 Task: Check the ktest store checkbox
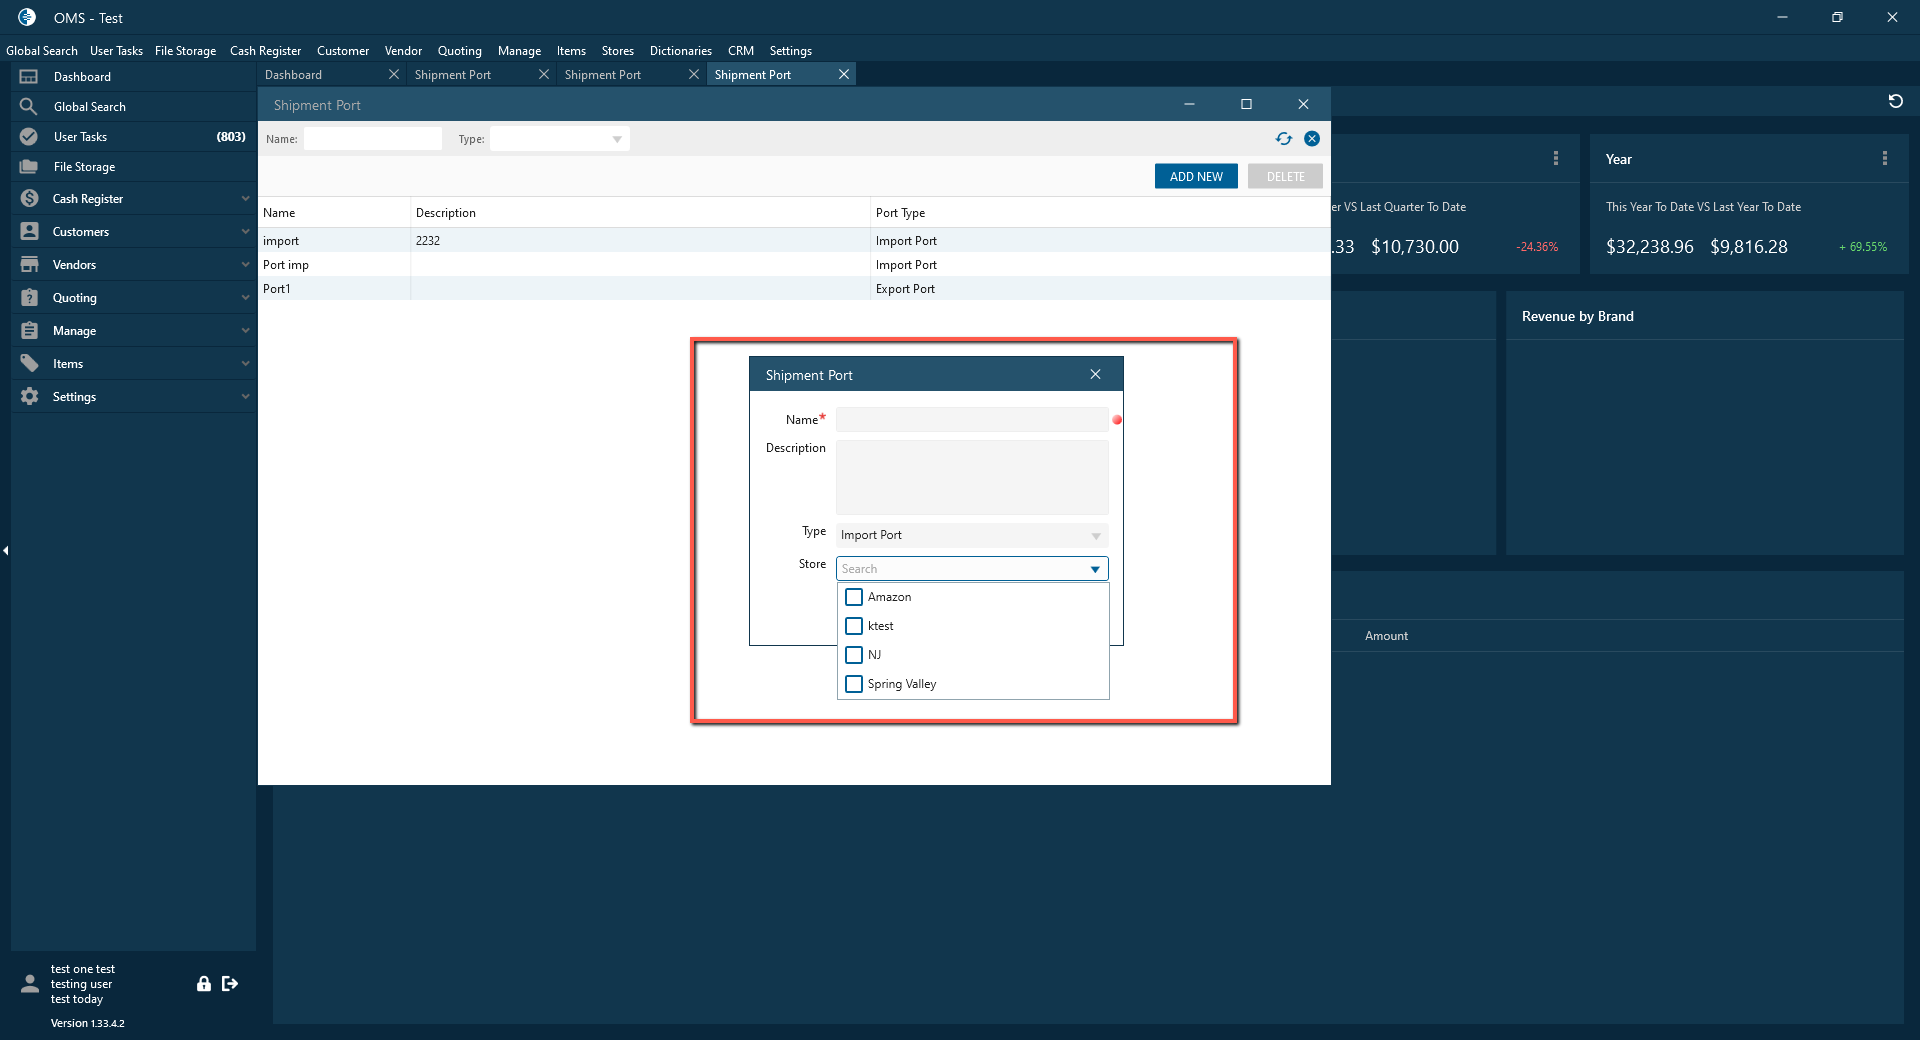(854, 626)
